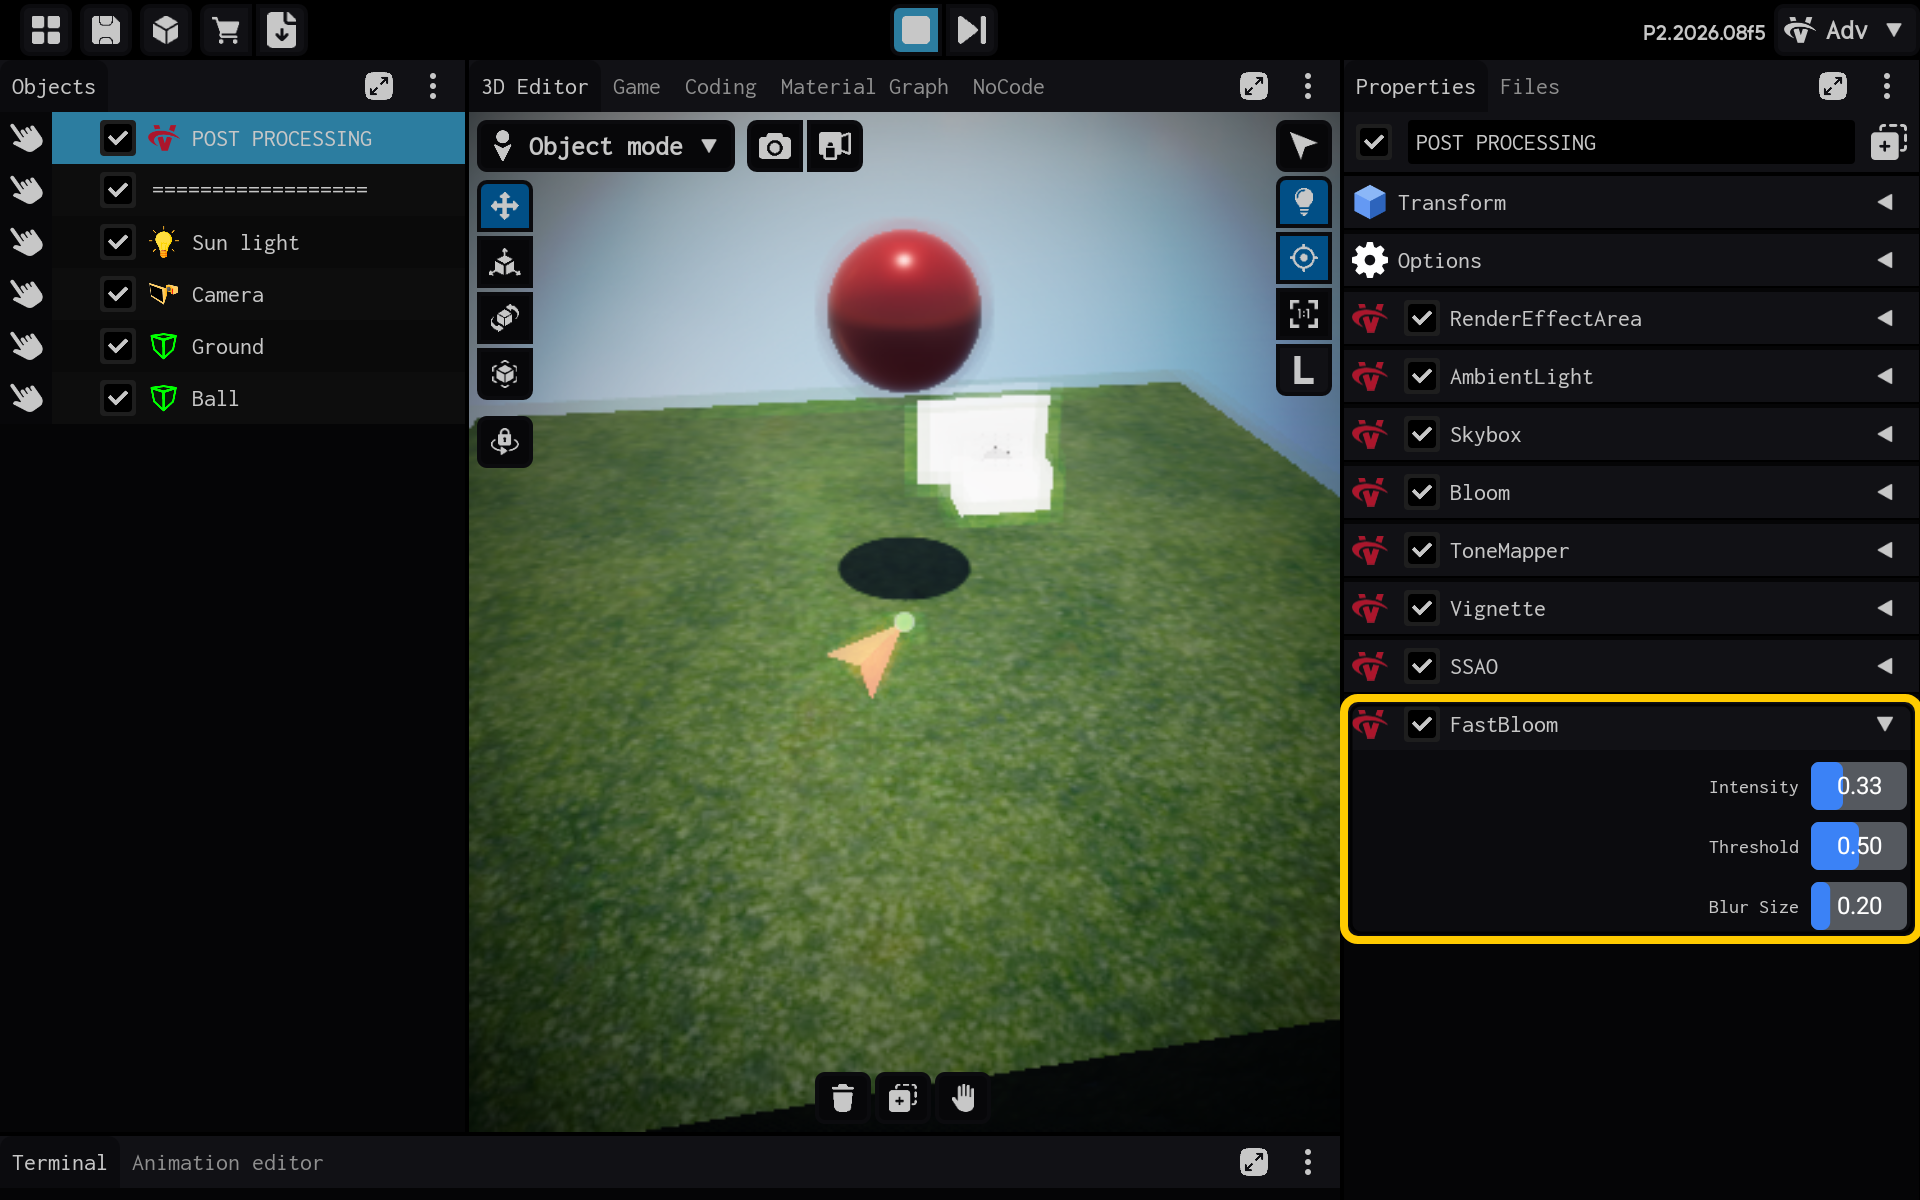Add component with plus icon in Properties

(x=1888, y=143)
